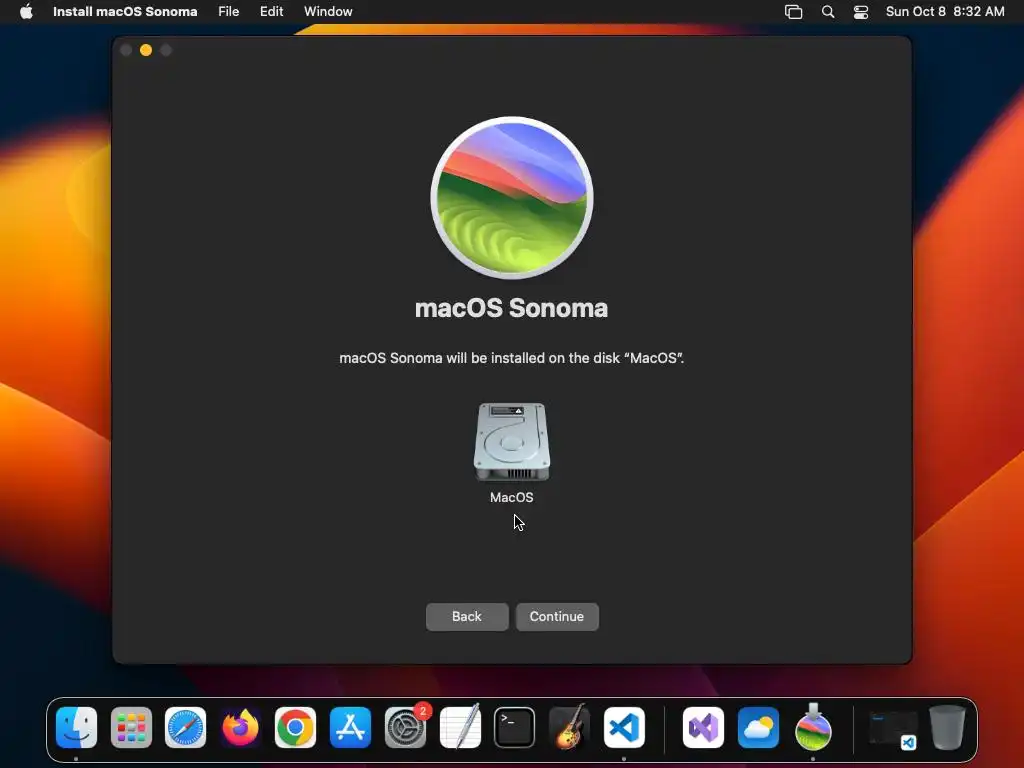The image size is (1024, 768).
Task: Open Finder from the Dock
Action: tap(76, 728)
